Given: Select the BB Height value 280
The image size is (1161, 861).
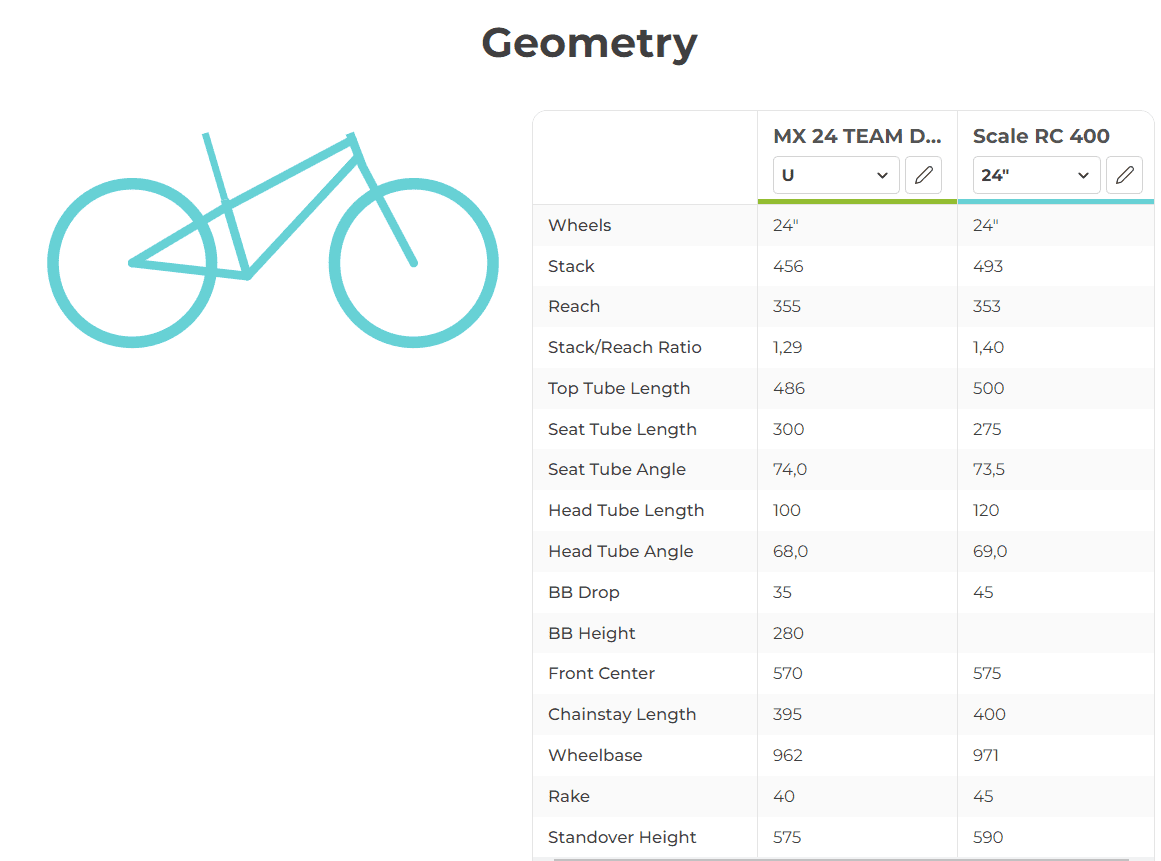Looking at the screenshot, I should [x=787, y=633].
